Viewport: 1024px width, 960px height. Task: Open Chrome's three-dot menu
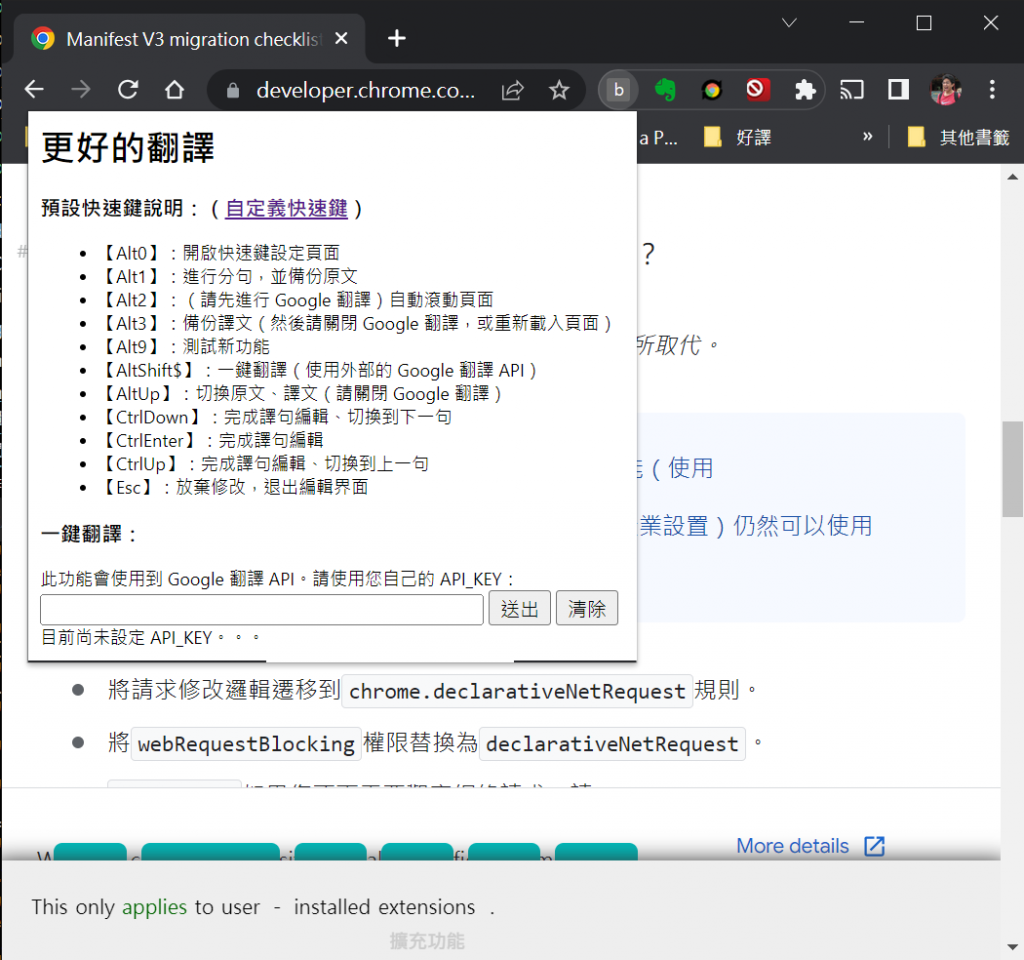tap(992, 89)
